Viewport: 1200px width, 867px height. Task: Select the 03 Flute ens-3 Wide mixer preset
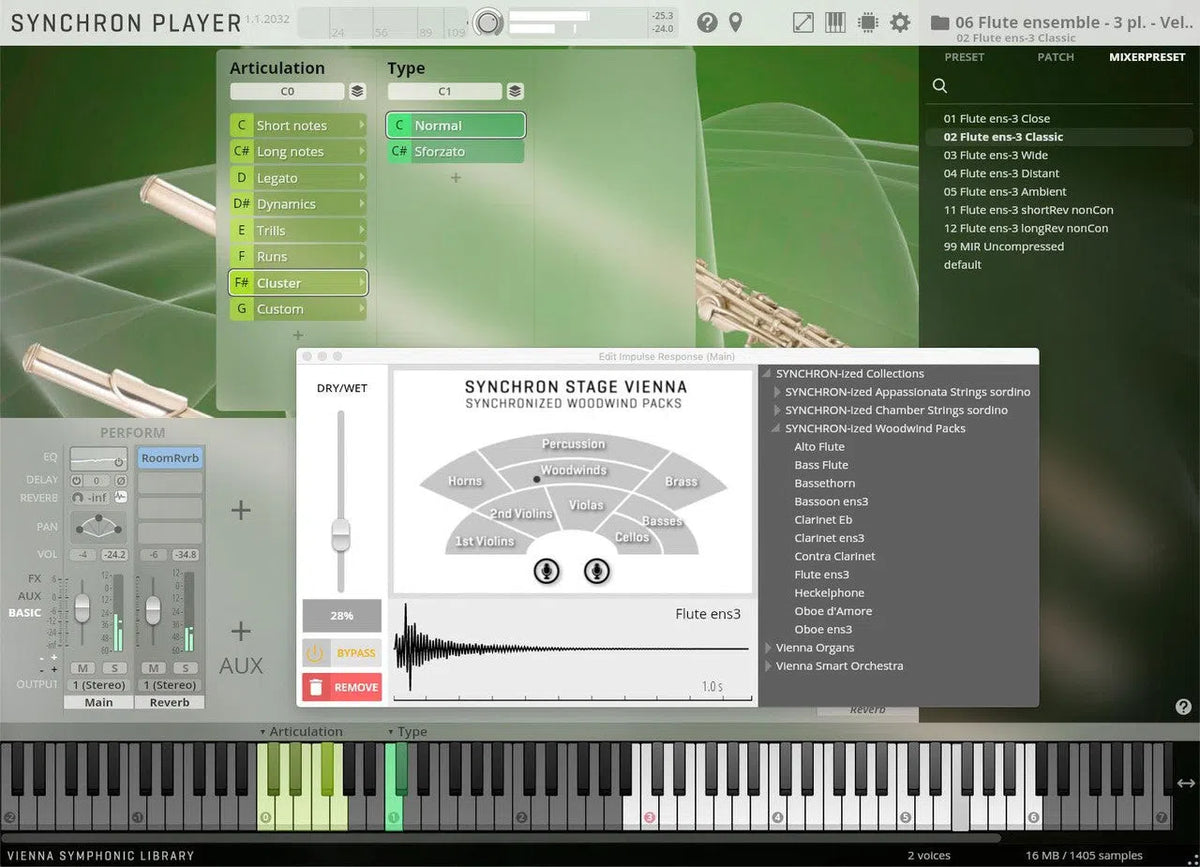(x=995, y=155)
